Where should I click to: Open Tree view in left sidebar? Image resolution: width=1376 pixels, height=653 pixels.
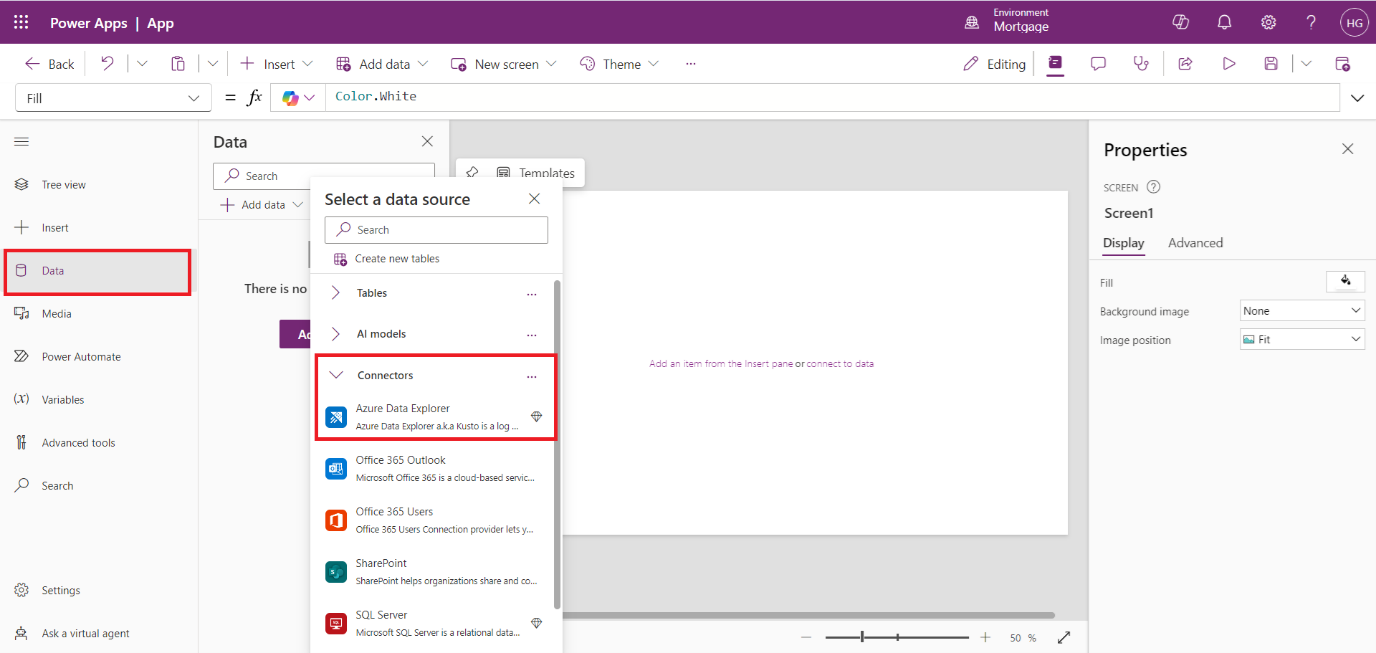point(64,185)
